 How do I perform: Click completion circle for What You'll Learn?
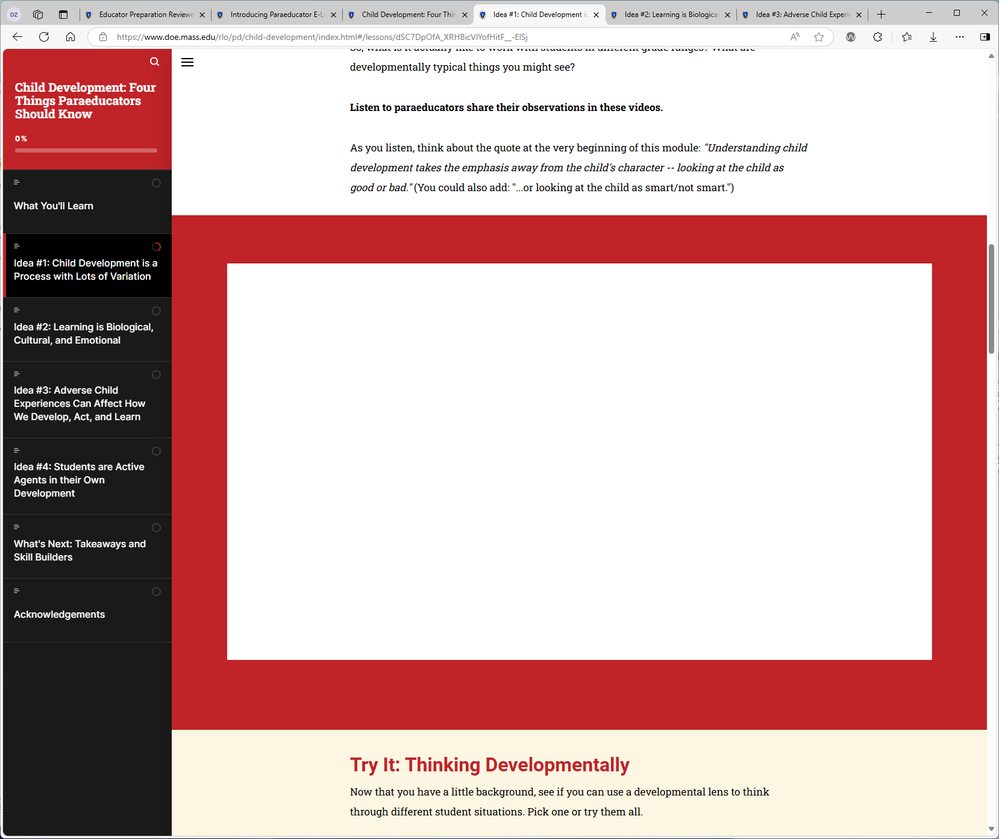tap(156, 183)
